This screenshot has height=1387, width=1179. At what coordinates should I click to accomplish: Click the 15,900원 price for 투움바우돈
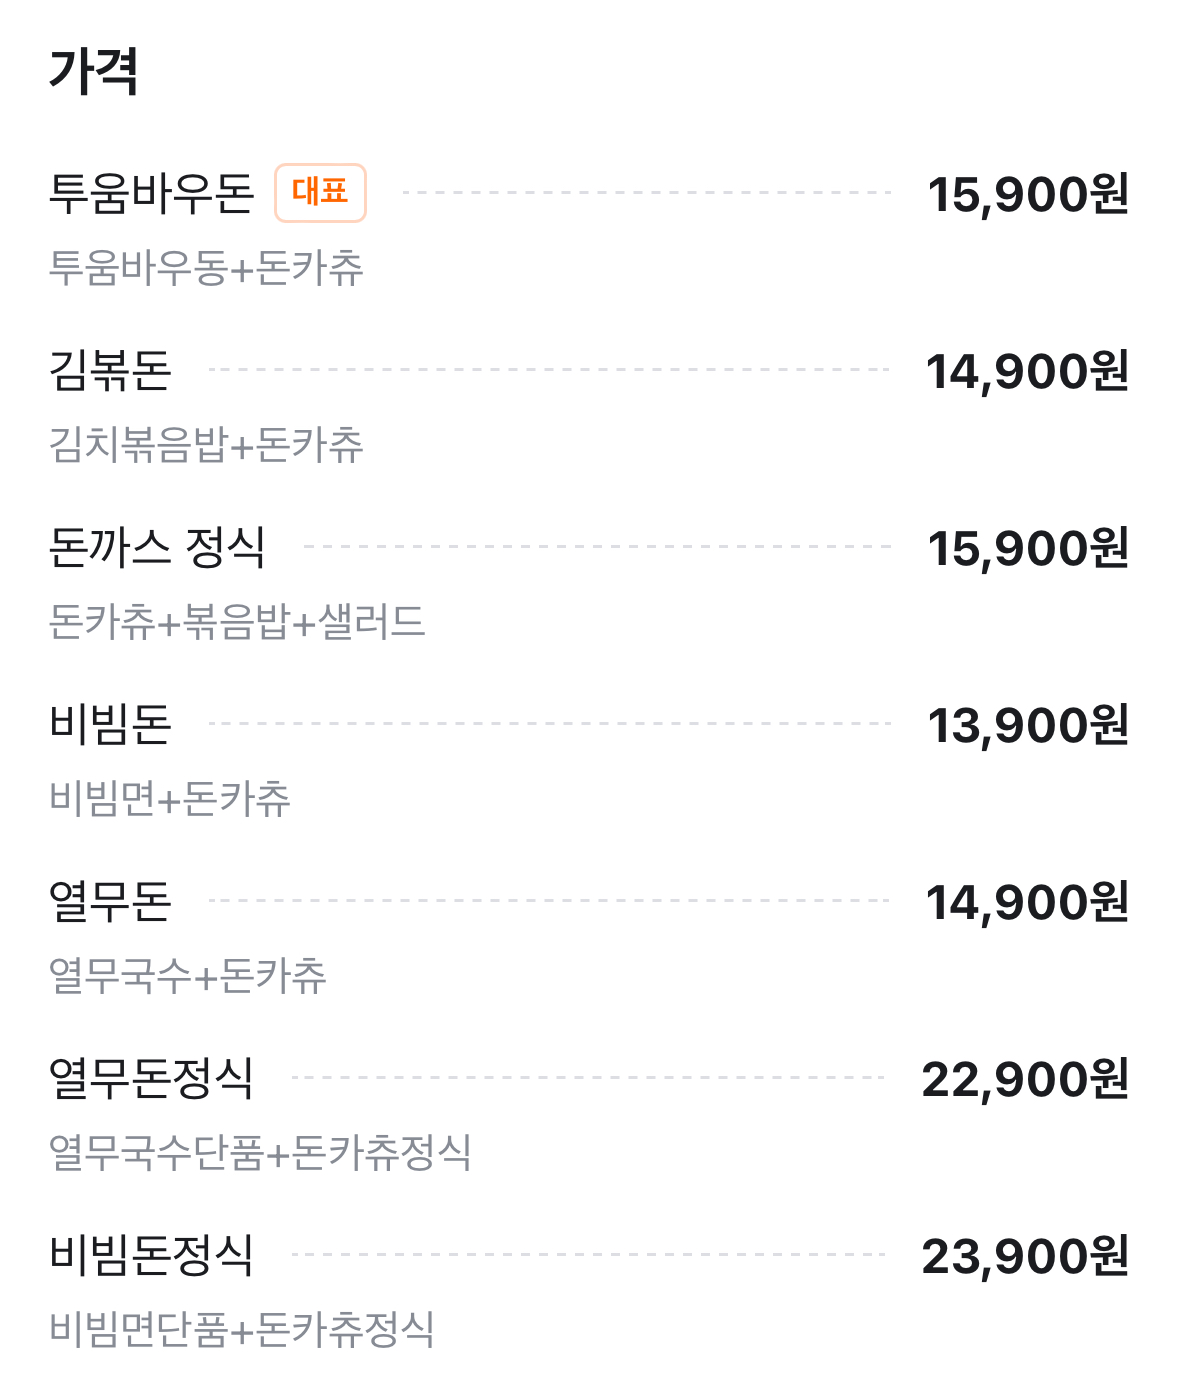tap(1027, 194)
